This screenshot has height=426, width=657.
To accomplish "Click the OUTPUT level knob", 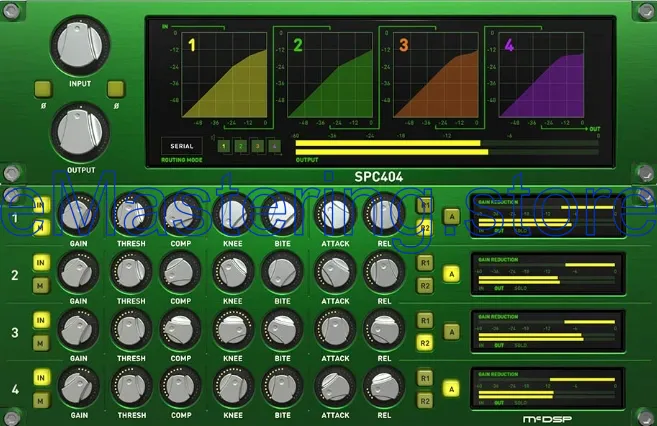I will click(x=80, y=132).
